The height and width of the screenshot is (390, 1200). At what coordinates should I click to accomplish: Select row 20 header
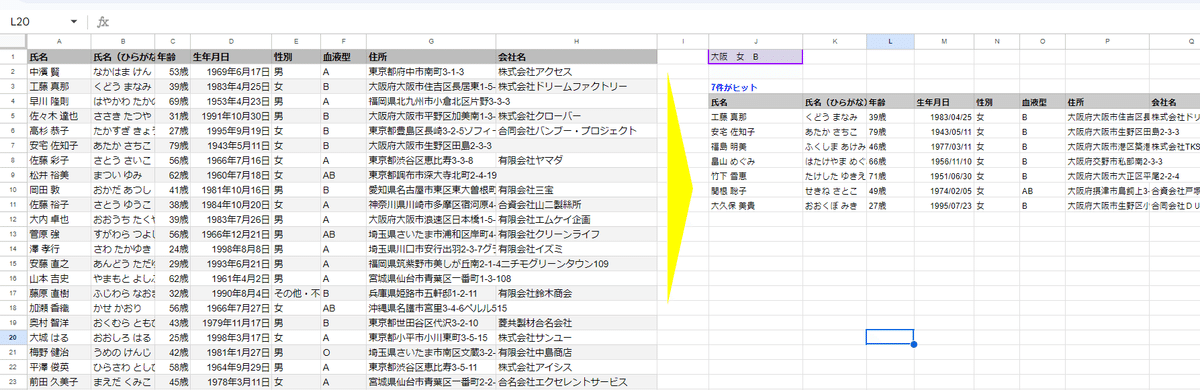pyautogui.click(x=12, y=337)
